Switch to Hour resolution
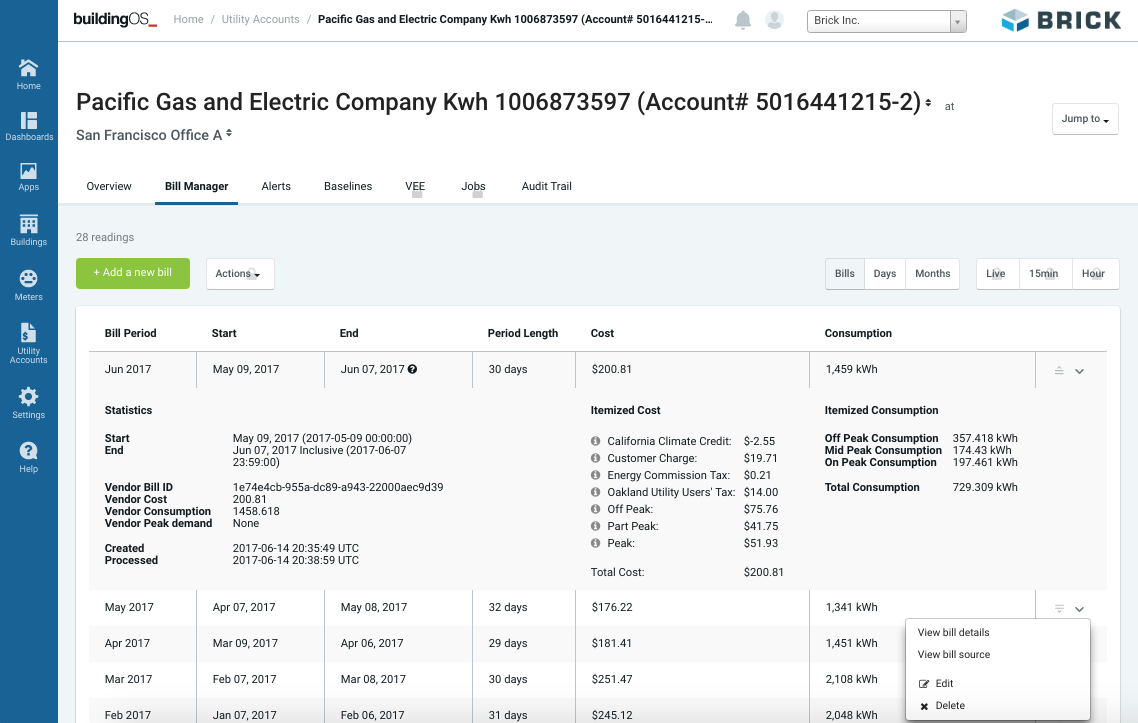Viewport: 1138px width, 723px height. [1095, 274]
